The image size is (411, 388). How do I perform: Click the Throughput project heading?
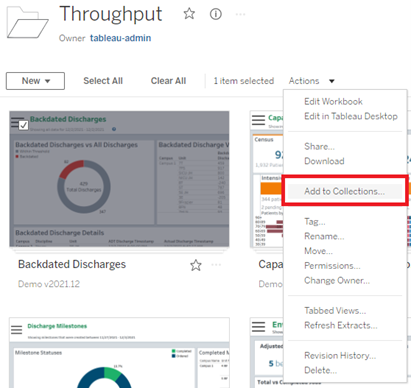tap(111, 14)
